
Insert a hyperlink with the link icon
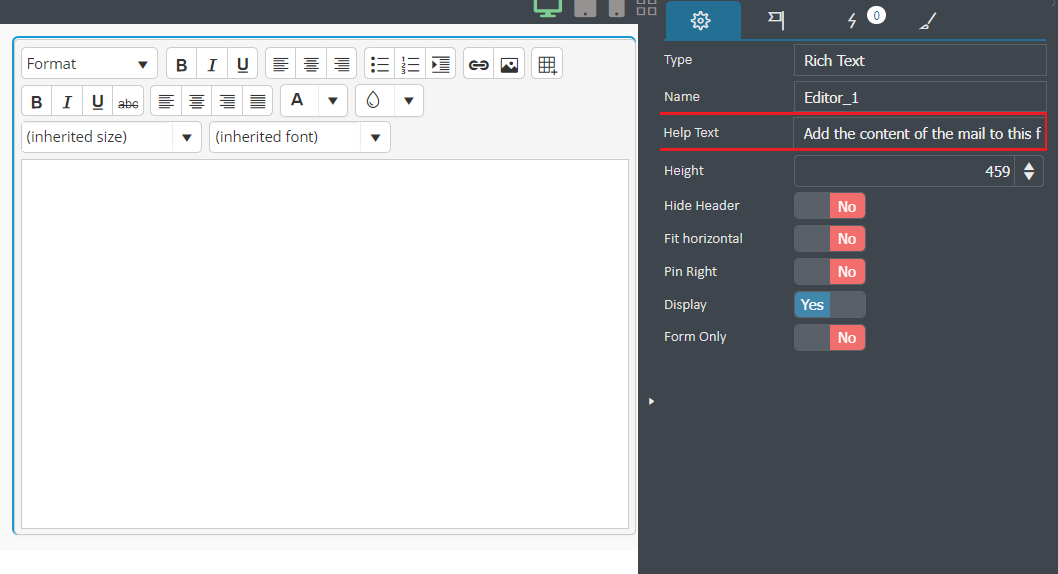[478, 64]
